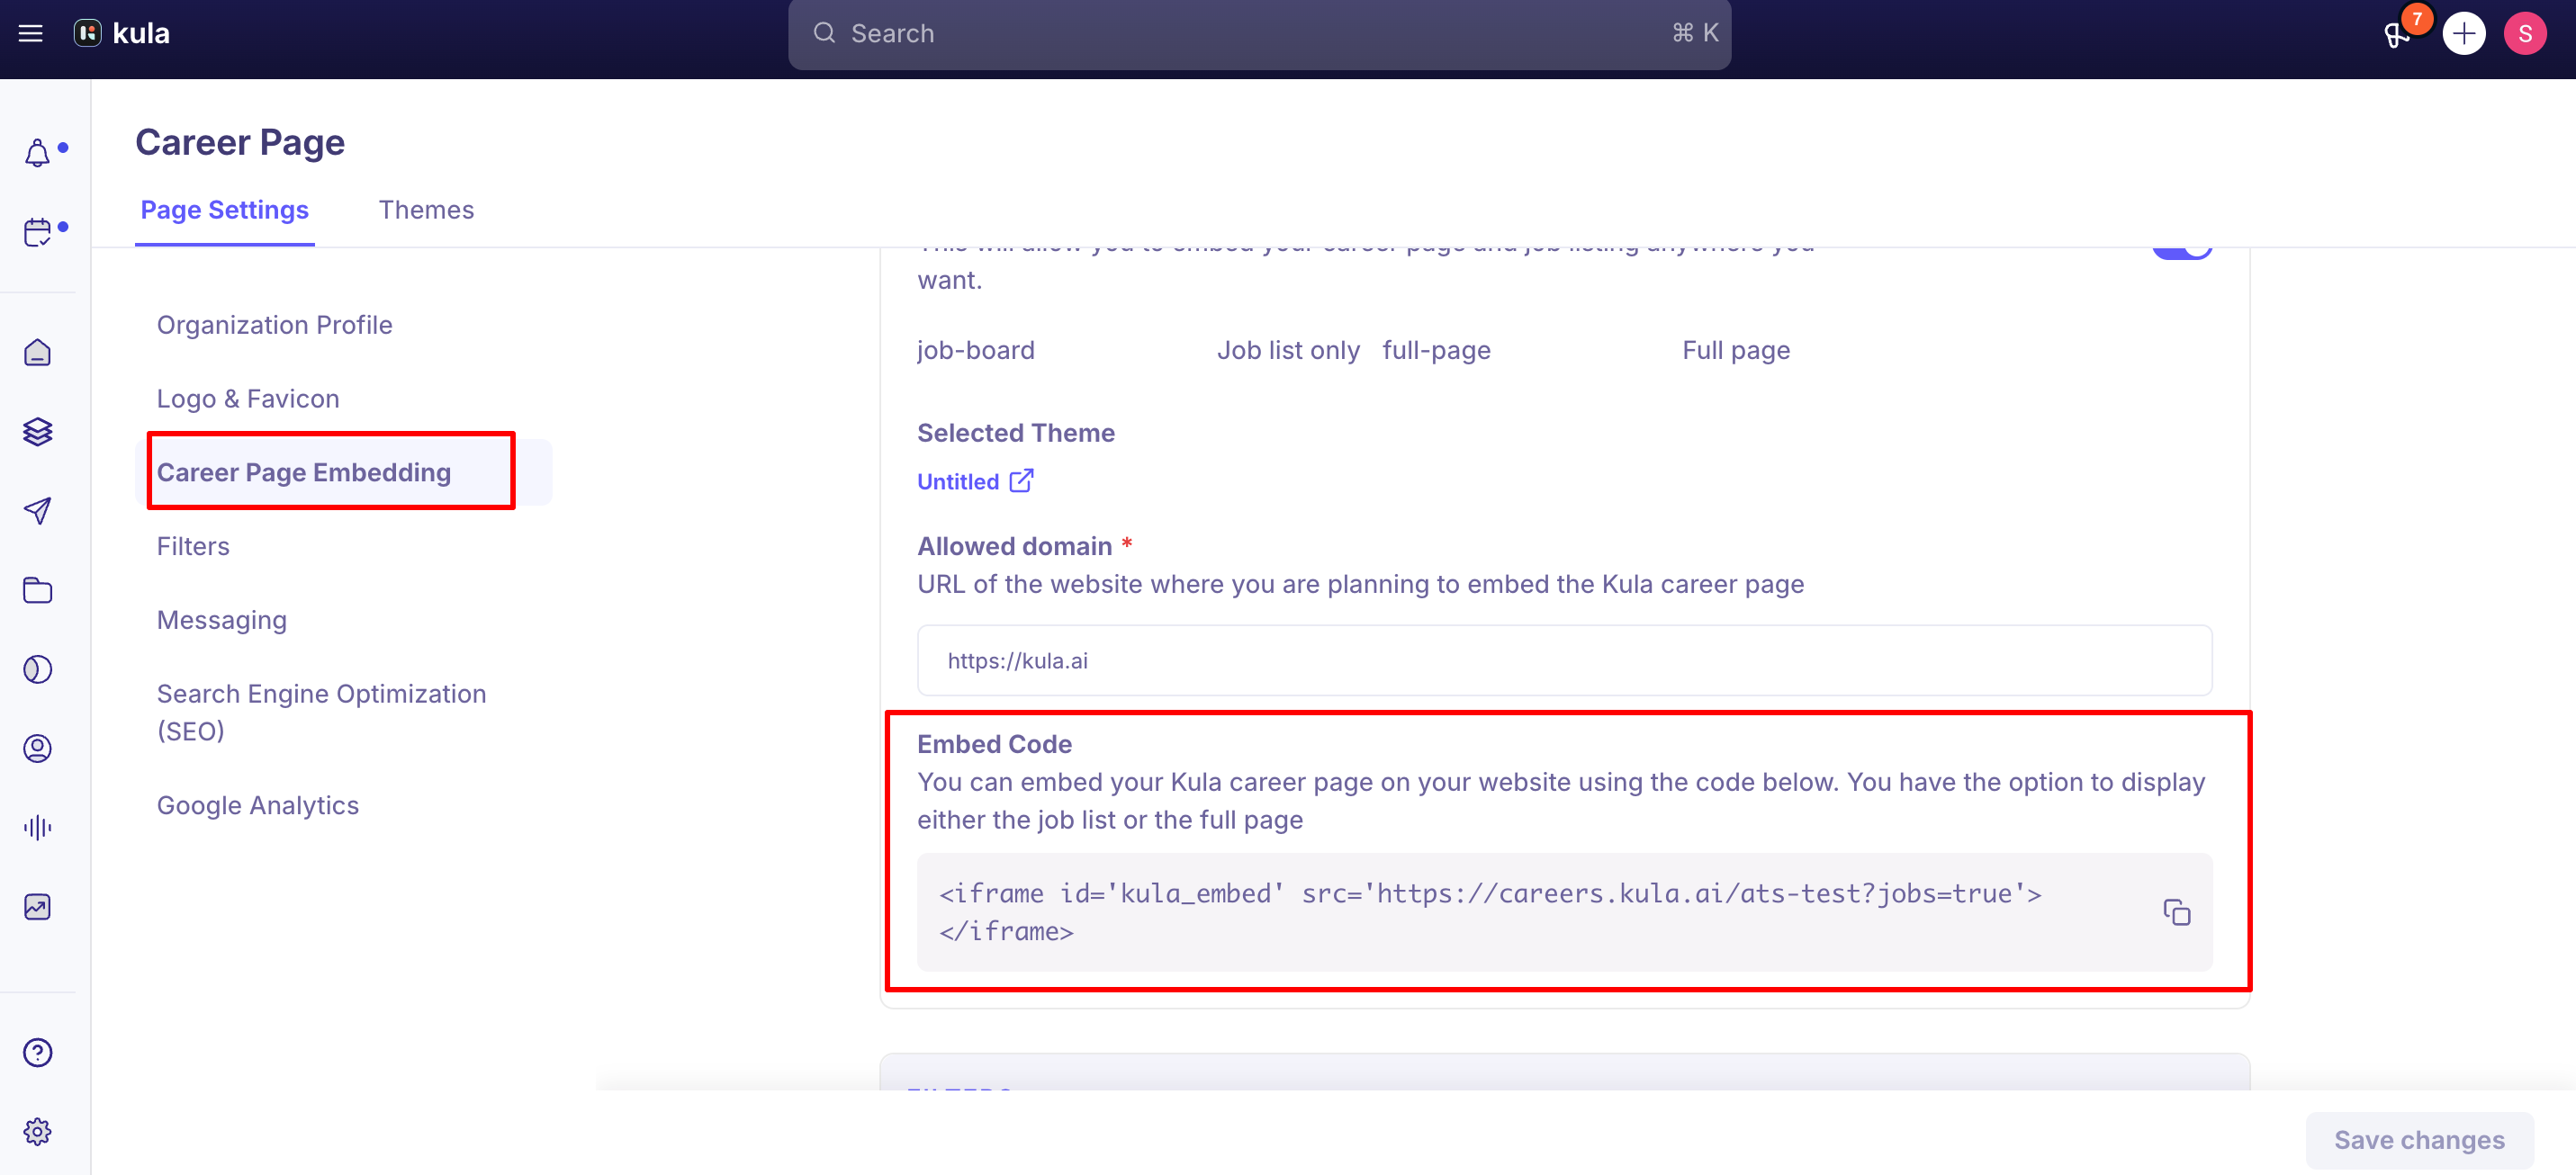Open the notifications bell in sidebar

point(38,153)
